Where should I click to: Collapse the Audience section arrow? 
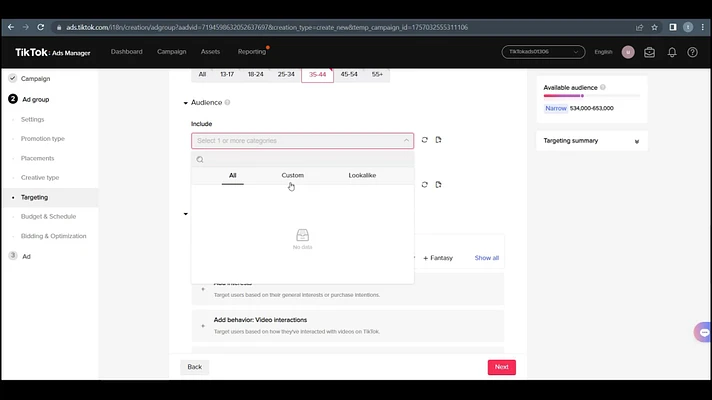pos(186,103)
